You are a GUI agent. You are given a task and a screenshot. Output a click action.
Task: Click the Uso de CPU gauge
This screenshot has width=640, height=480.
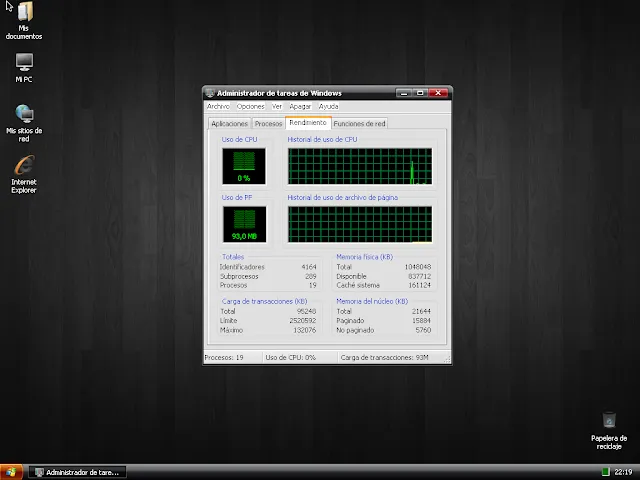(244, 166)
